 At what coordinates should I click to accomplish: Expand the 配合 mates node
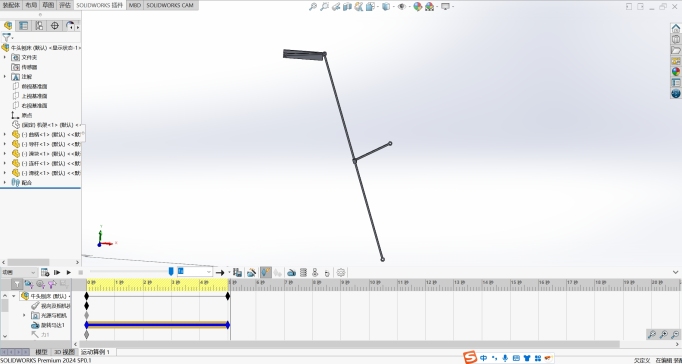click(x=5, y=183)
